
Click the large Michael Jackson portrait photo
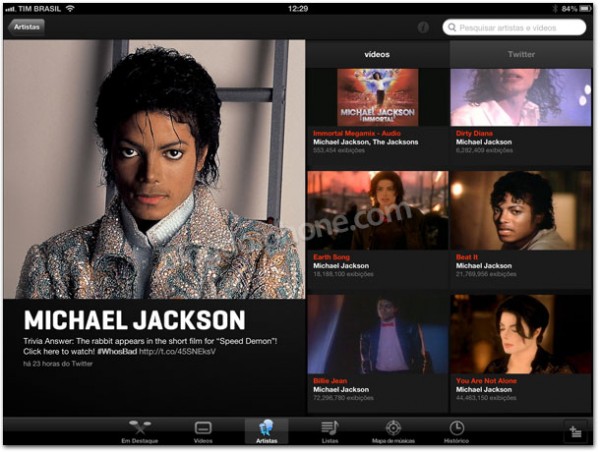[x=154, y=169]
